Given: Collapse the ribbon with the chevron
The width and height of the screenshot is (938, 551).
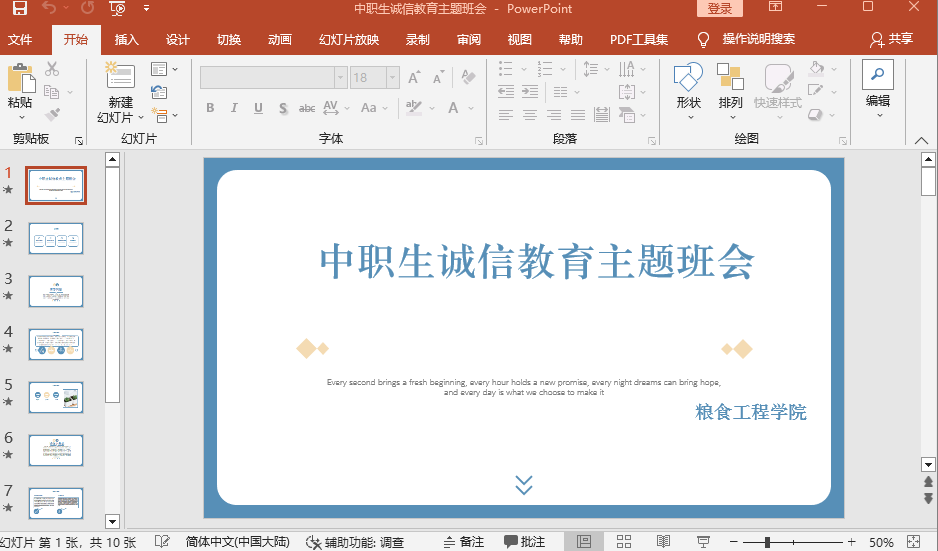Looking at the screenshot, I should click(920, 141).
